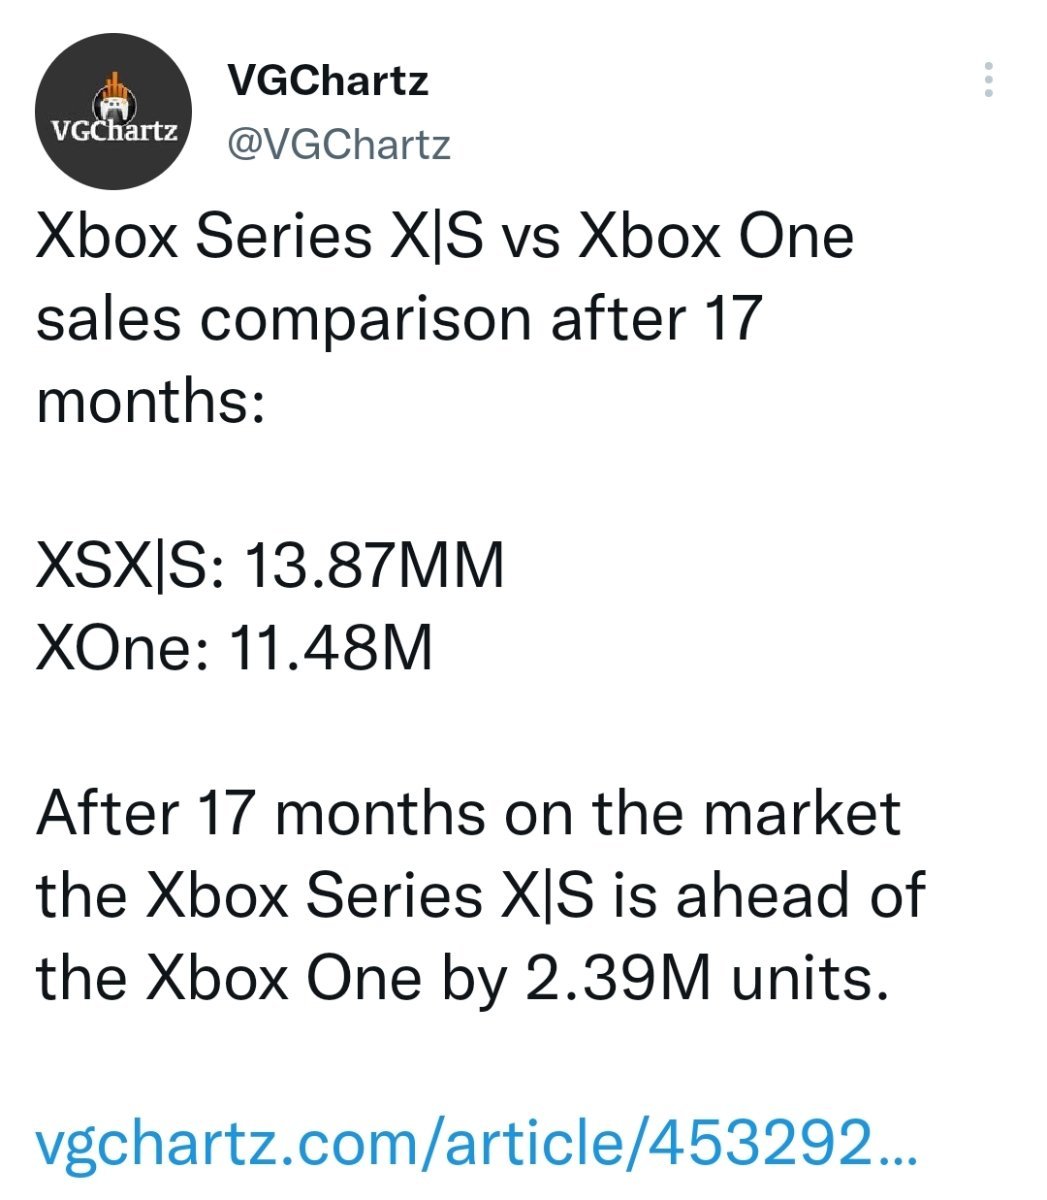The width and height of the screenshot is (1047, 1200).
Task: Tap the VGChartz round profile avatar
Action: pyautogui.click(x=113, y=111)
